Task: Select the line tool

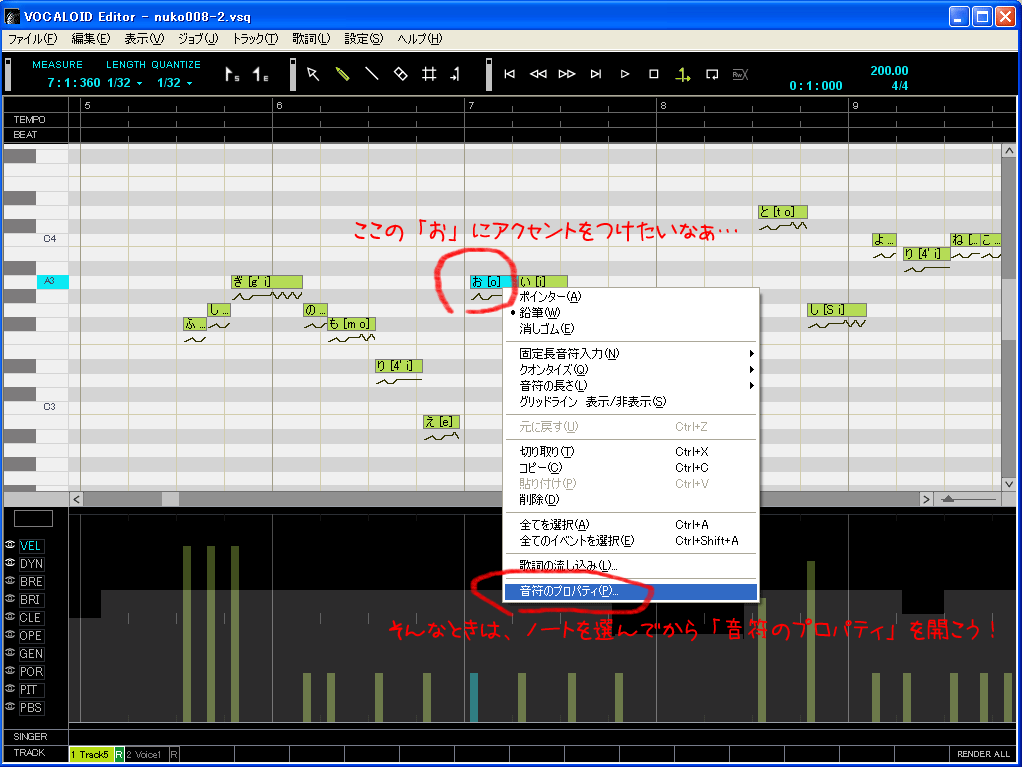Action: click(372, 74)
